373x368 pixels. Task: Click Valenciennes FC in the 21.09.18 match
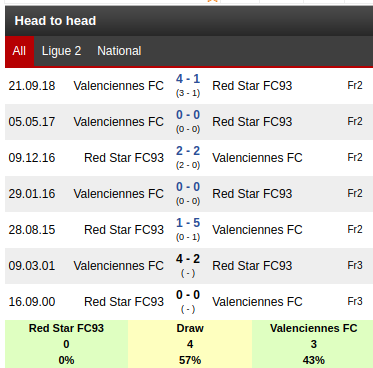click(x=119, y=86)
